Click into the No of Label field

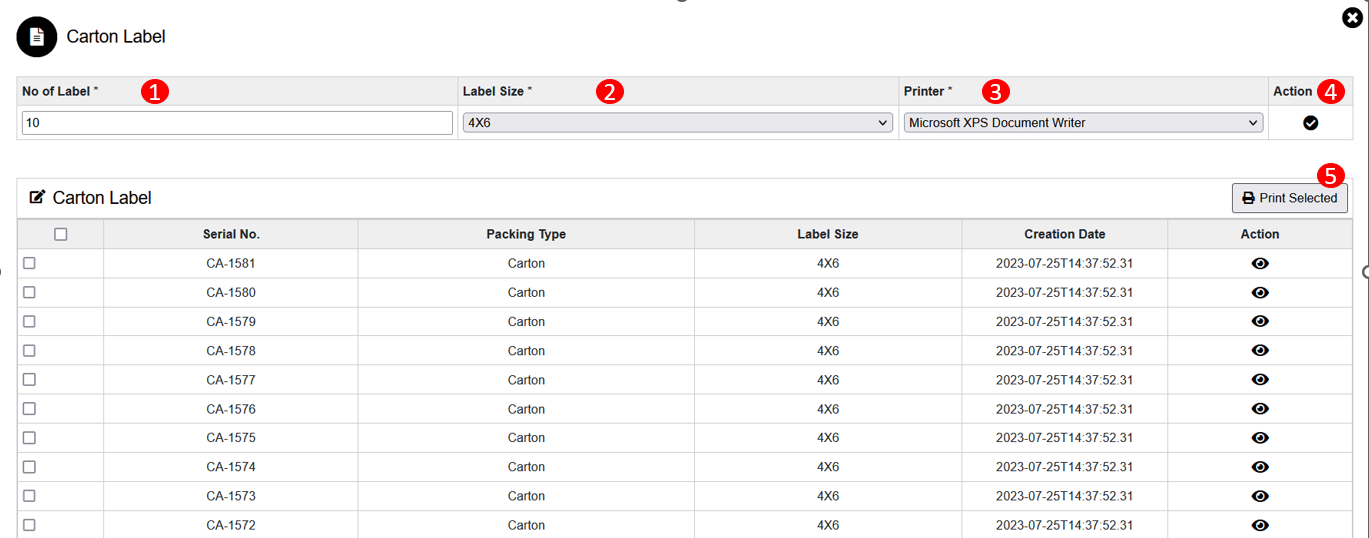(x=237, y=123)
